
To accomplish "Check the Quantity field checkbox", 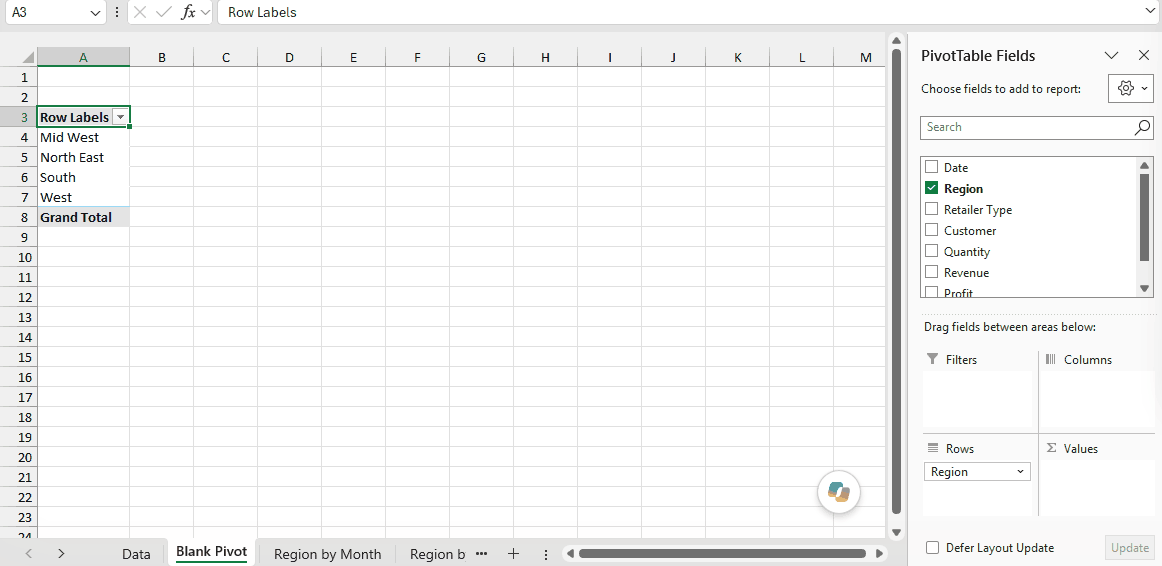I will point(932,251).
